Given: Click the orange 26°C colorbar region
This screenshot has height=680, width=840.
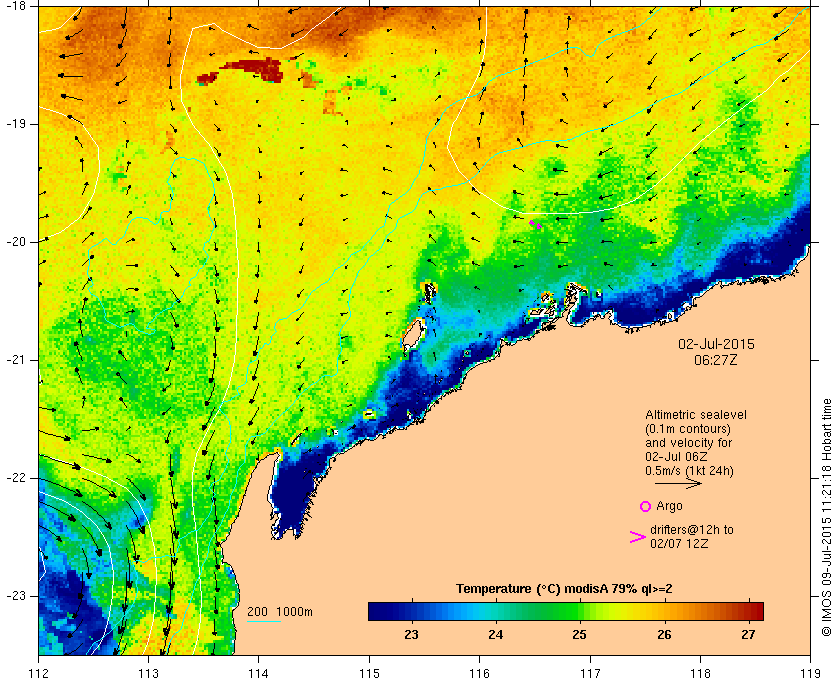Looking at the screenshot, I should [x=664, y=611].
